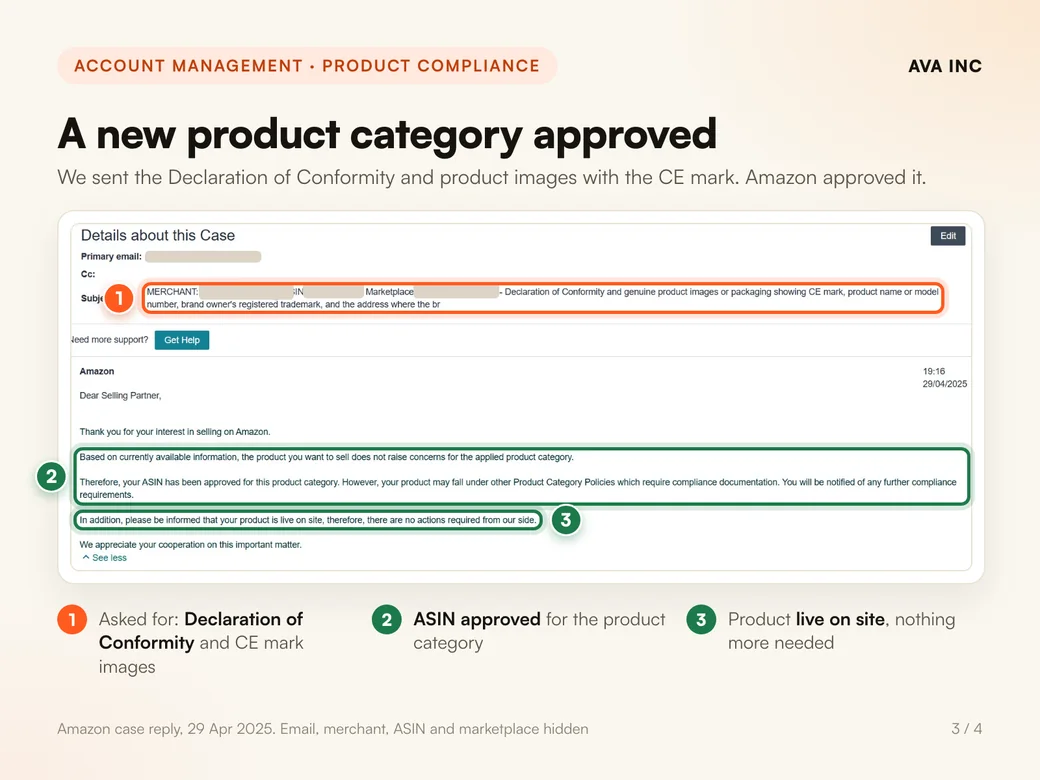This screenshot has width=1040, height=780.
Task: Click the 'AVA INC' label
Action: tap(944, 66)
